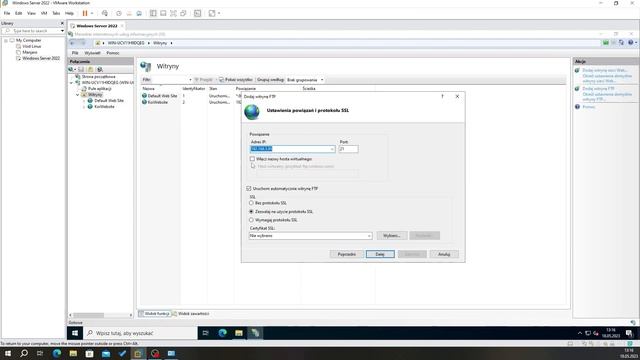
Task: Collapse Witryny node in connections tree
Action: (78, 95)
